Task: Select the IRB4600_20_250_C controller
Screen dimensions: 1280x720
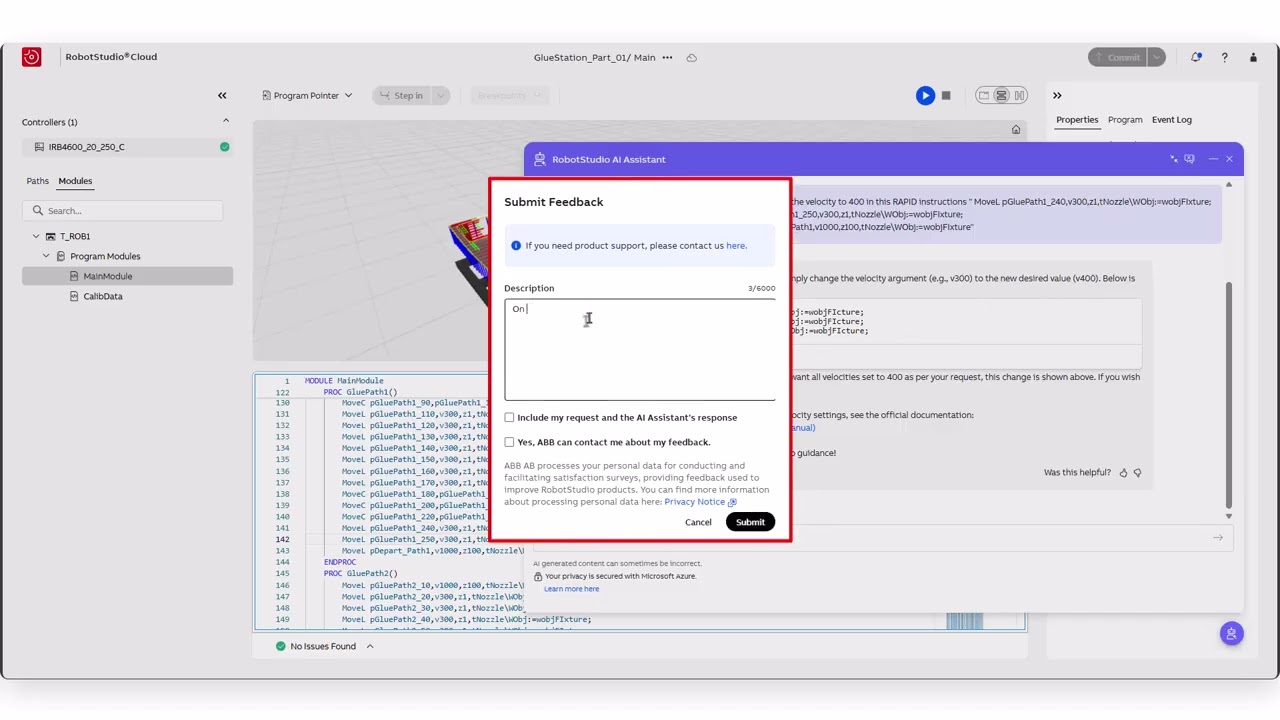Action: coord(127,147)
